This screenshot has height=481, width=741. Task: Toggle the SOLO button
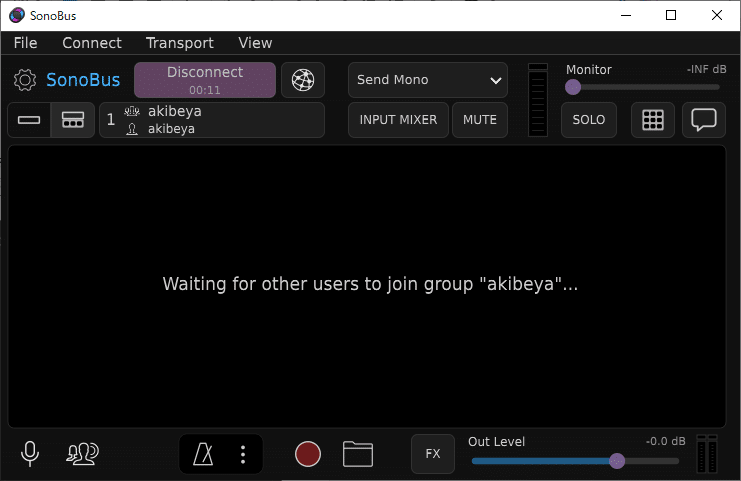pos(588,120)
